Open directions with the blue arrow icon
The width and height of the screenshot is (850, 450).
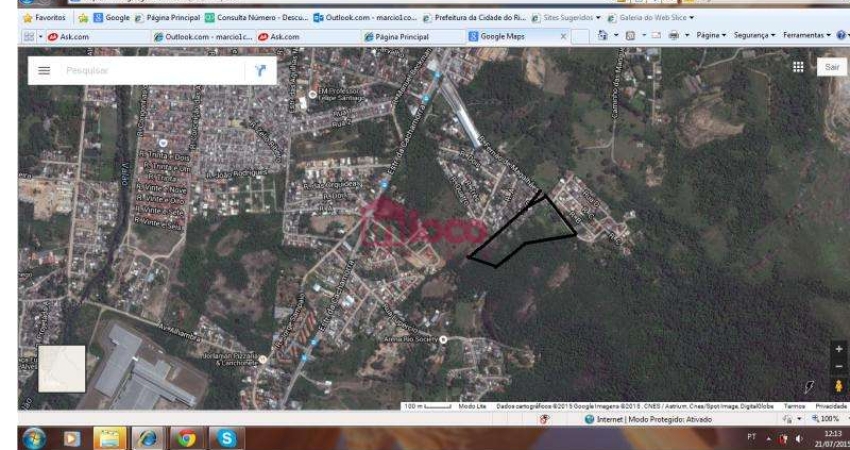261,70
